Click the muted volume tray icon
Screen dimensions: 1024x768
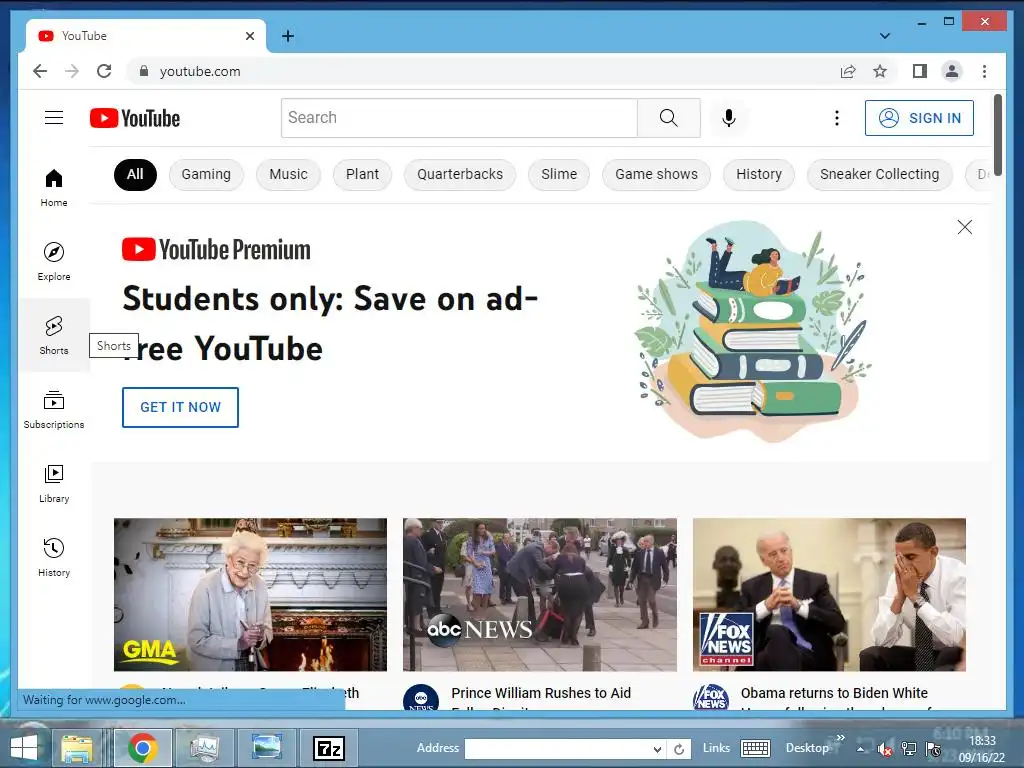coord(885,749)
